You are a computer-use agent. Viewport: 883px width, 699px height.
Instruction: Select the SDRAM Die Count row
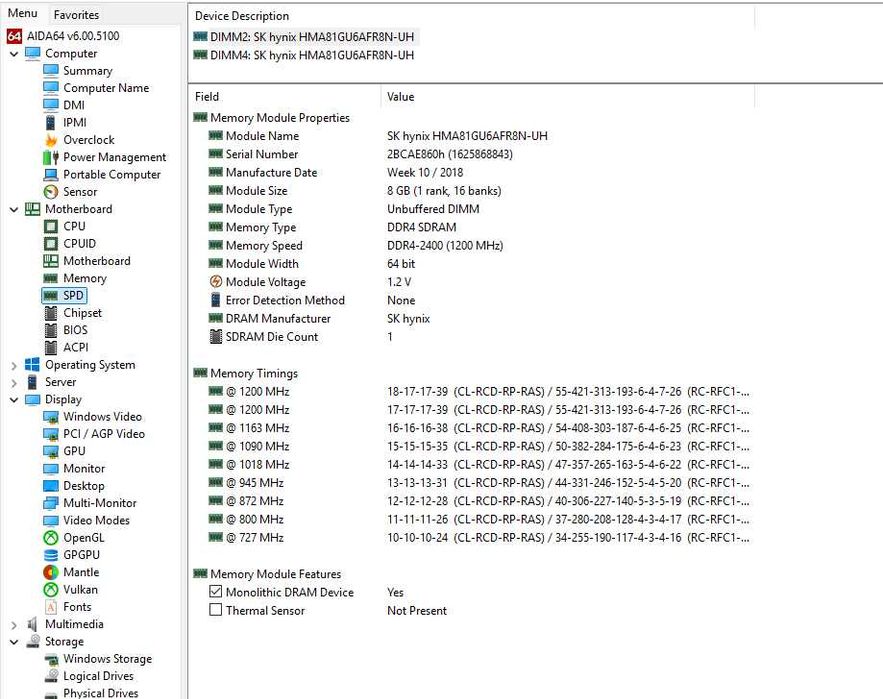471,337
